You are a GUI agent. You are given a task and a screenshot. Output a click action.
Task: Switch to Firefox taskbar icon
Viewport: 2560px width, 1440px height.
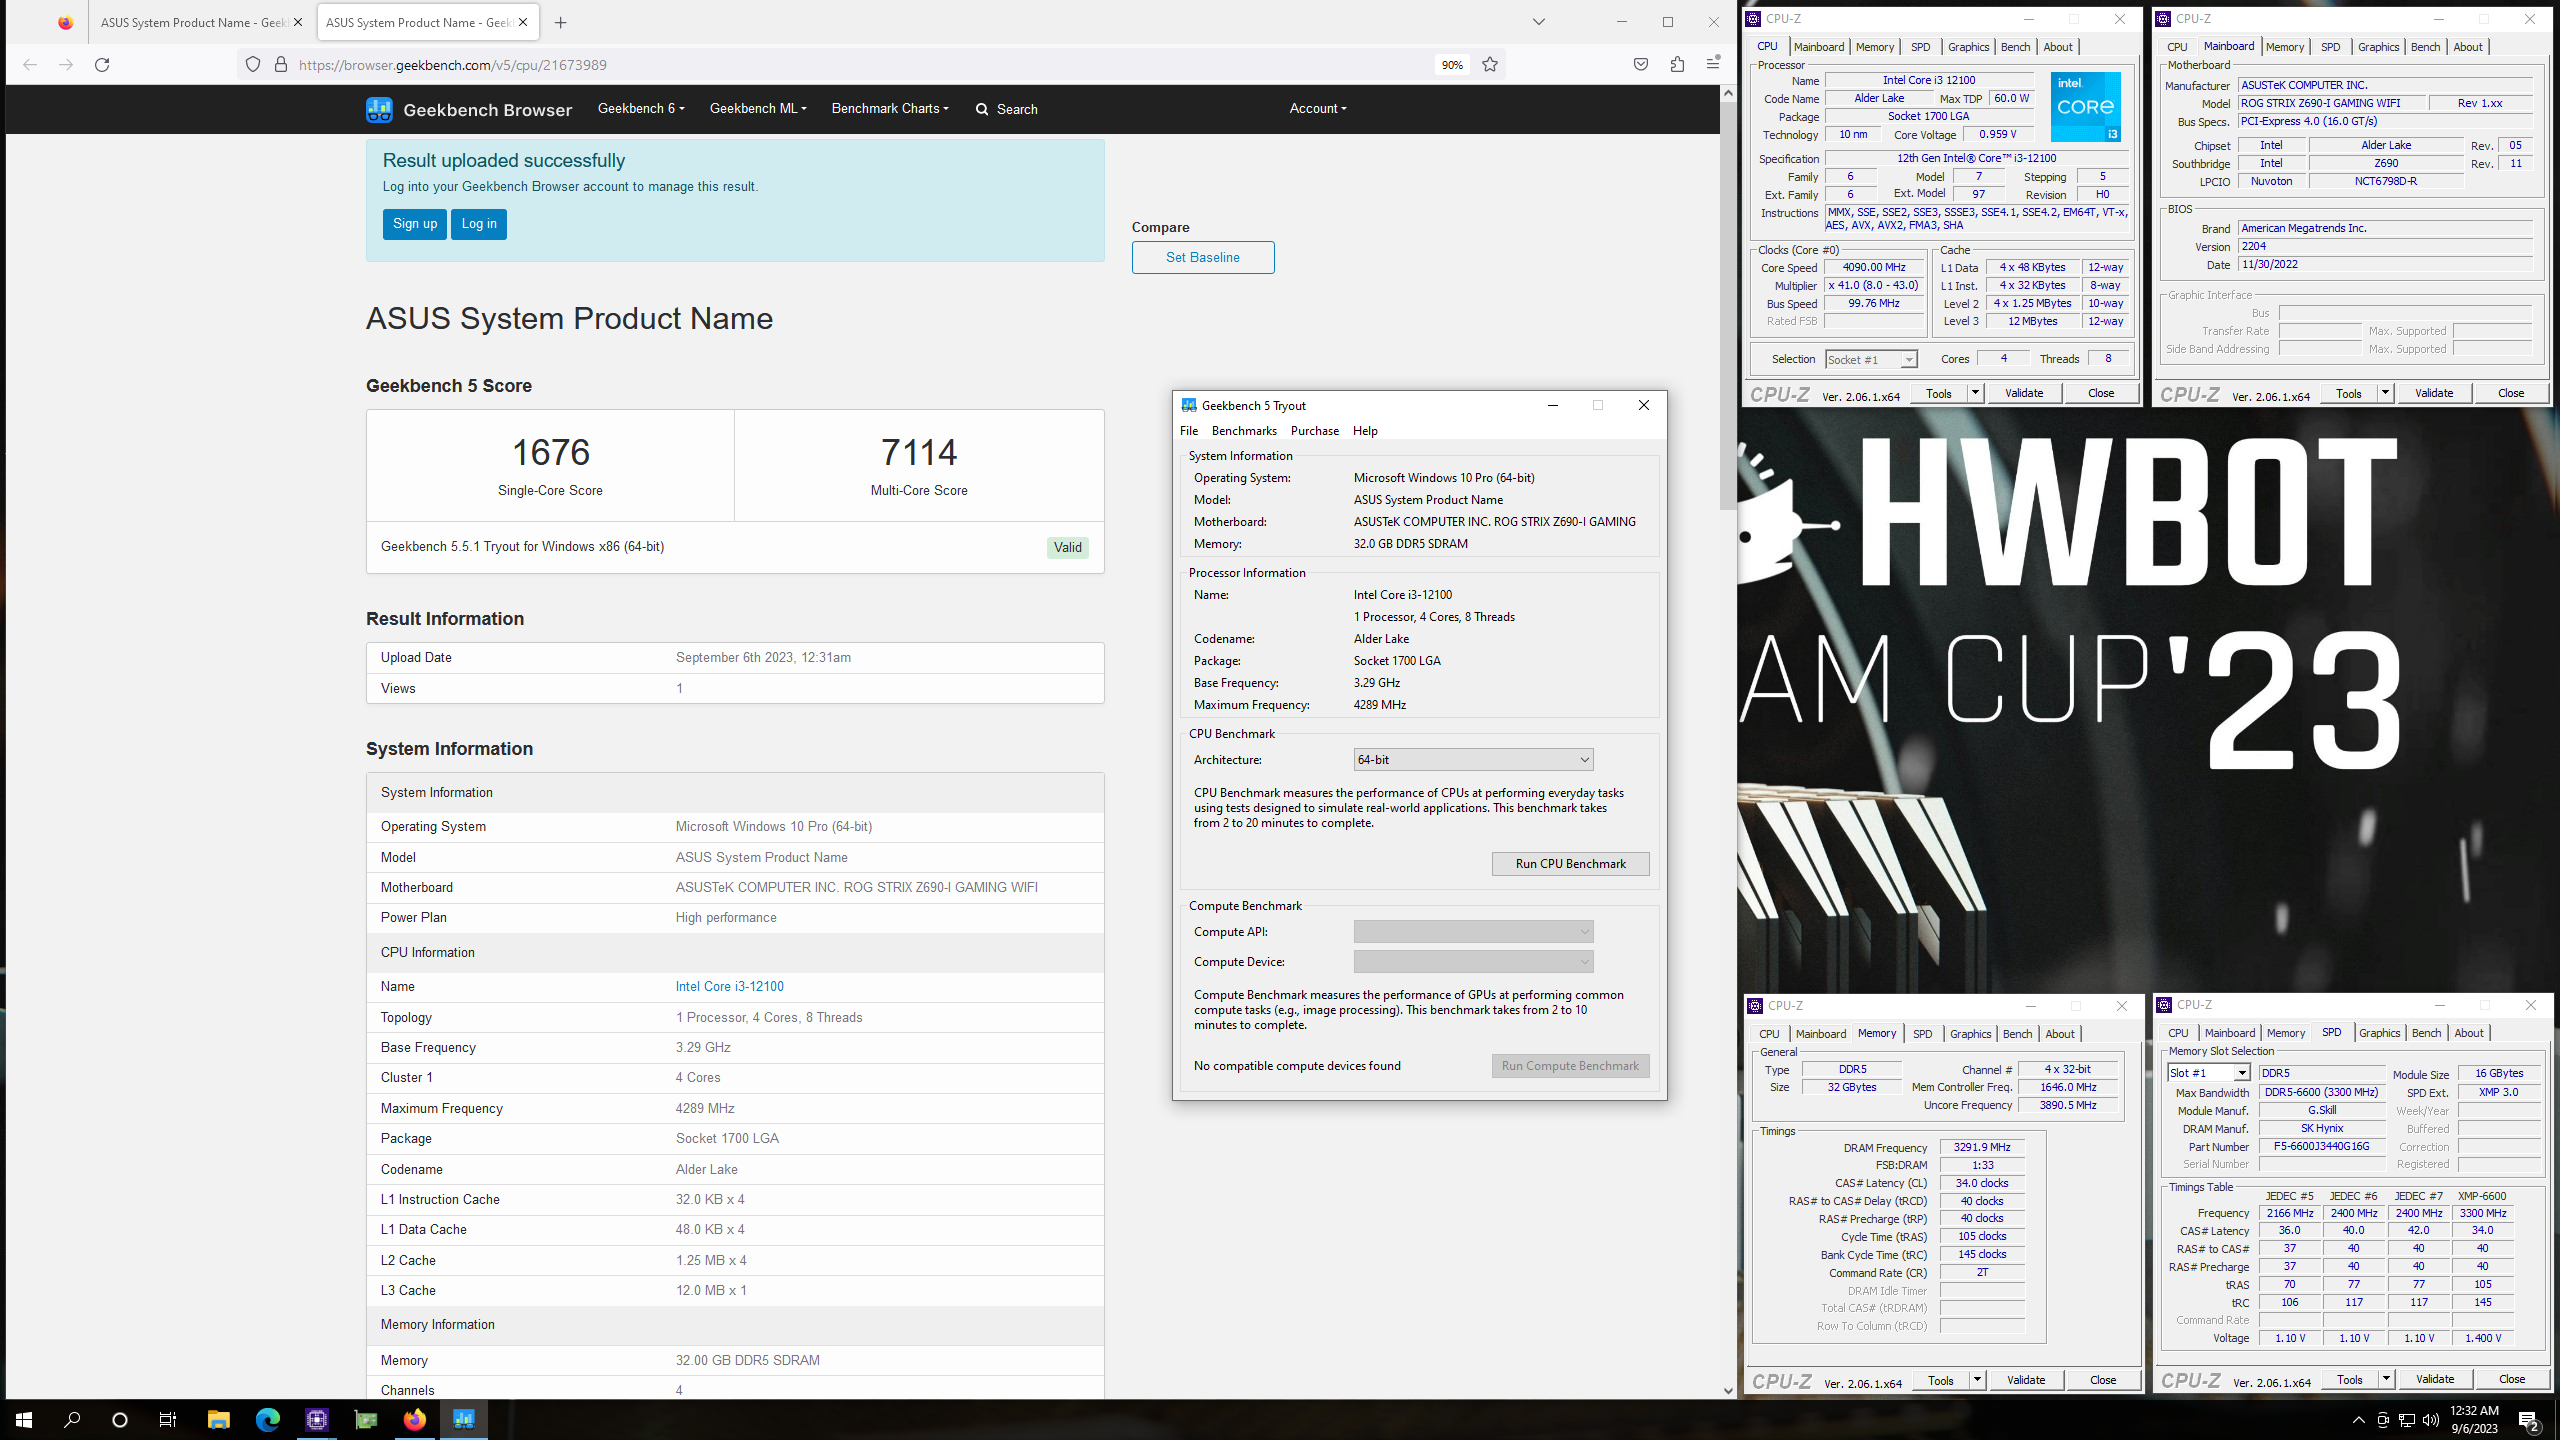click(414, 1420)
